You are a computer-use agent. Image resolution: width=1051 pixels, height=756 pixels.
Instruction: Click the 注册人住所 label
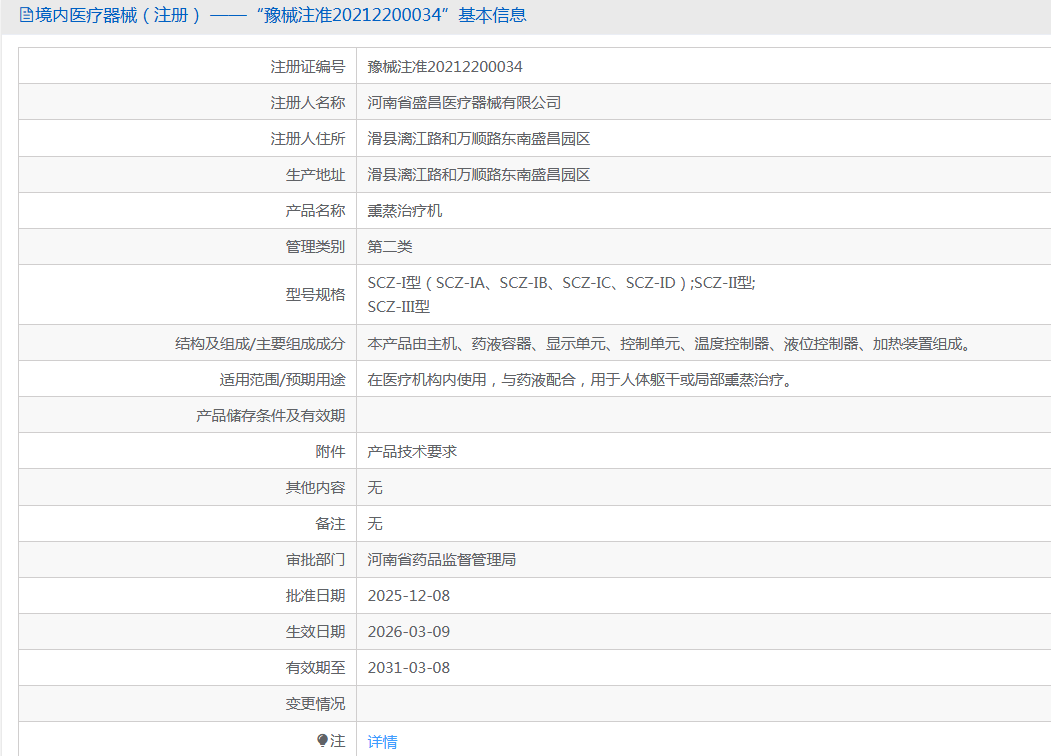[x=308, y=139]
